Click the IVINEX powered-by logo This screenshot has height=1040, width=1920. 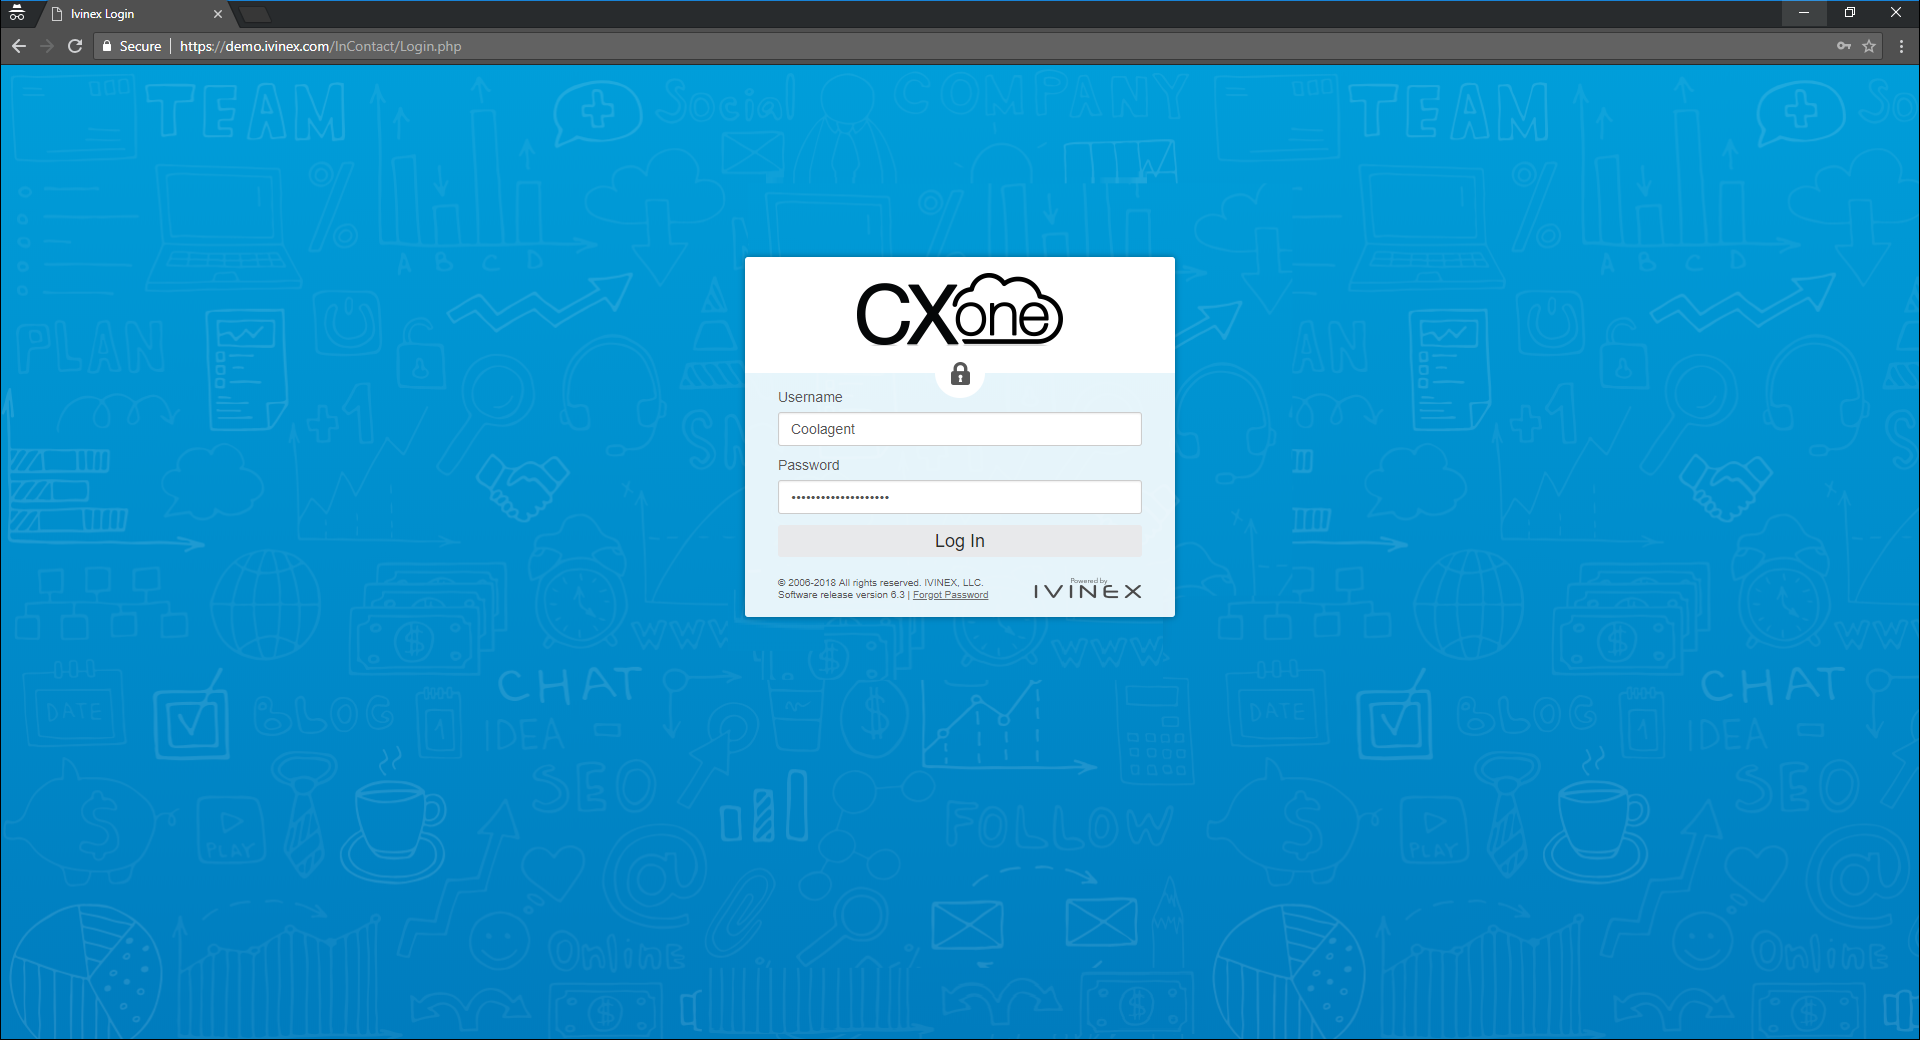(1087, 590)
